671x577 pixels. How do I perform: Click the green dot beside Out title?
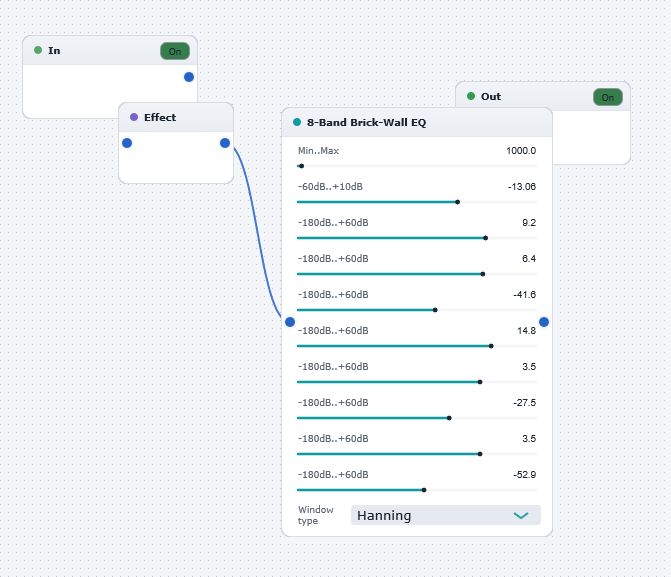pos(471,96)
